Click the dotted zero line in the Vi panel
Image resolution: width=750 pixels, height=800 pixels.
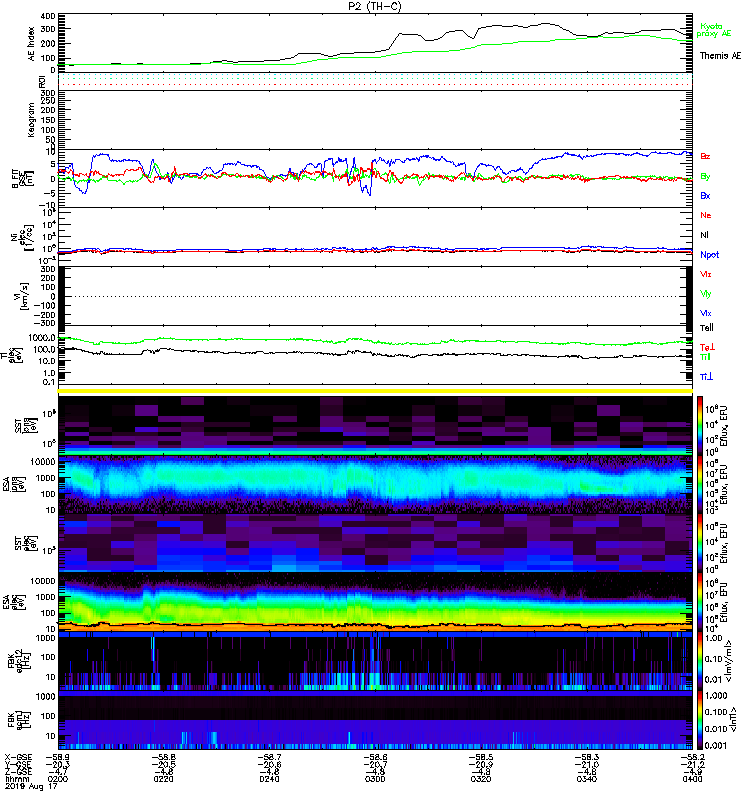[376, 296]
